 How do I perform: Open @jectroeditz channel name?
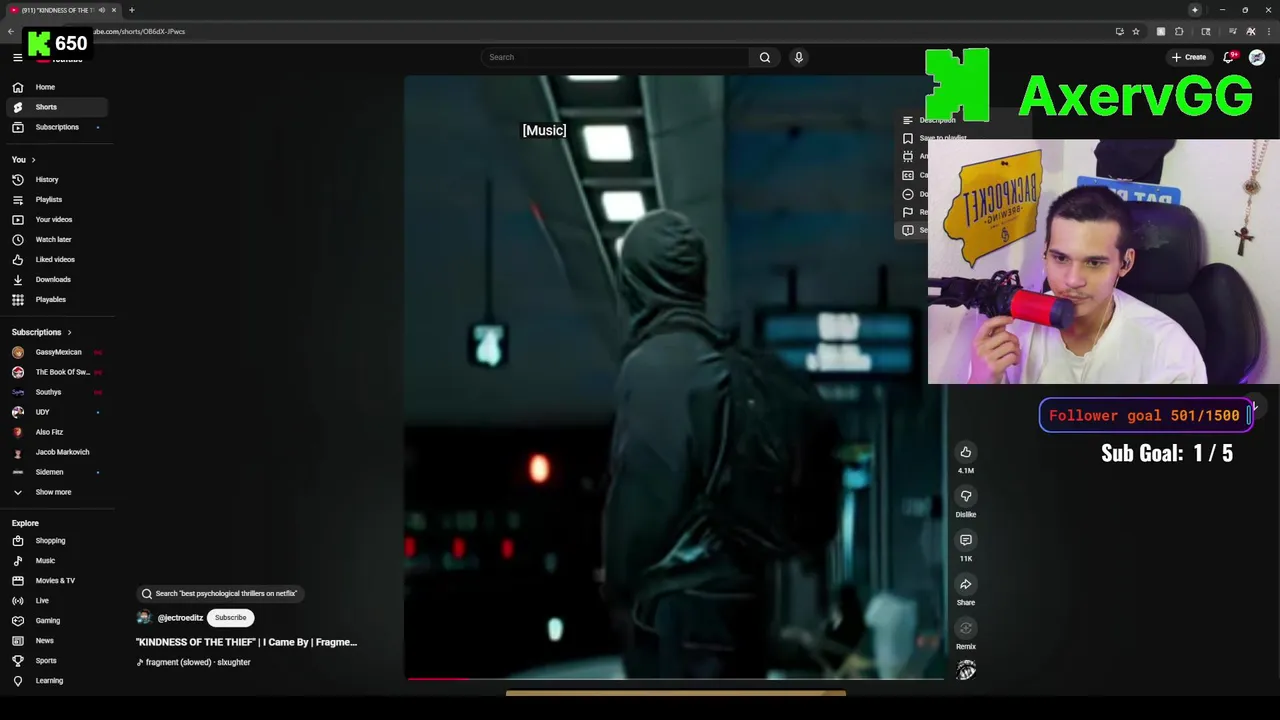click(x=180, y=618)
